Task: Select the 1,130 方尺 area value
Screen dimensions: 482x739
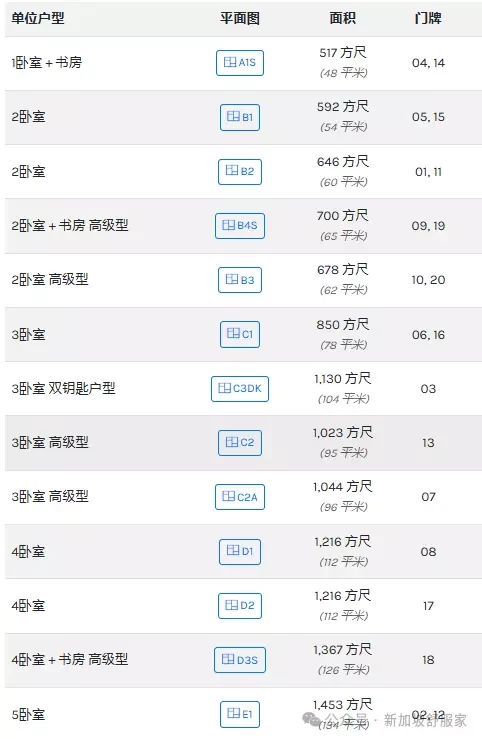Action: [x=343, y=378]
